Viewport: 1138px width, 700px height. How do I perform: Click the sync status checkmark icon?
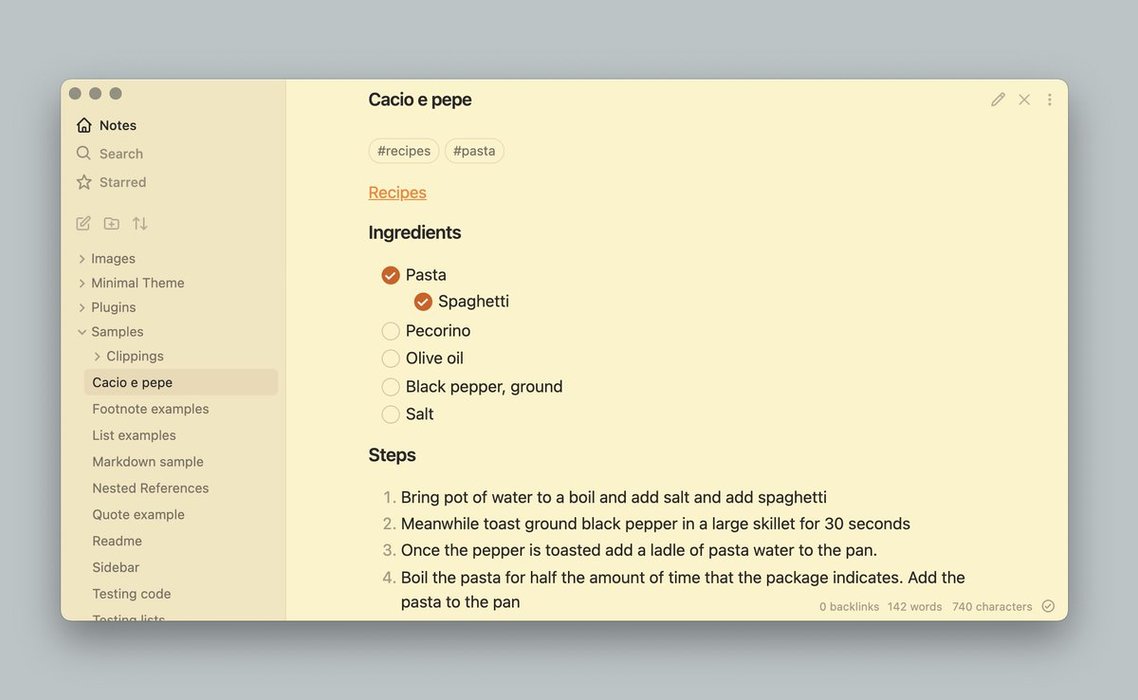1048,606
